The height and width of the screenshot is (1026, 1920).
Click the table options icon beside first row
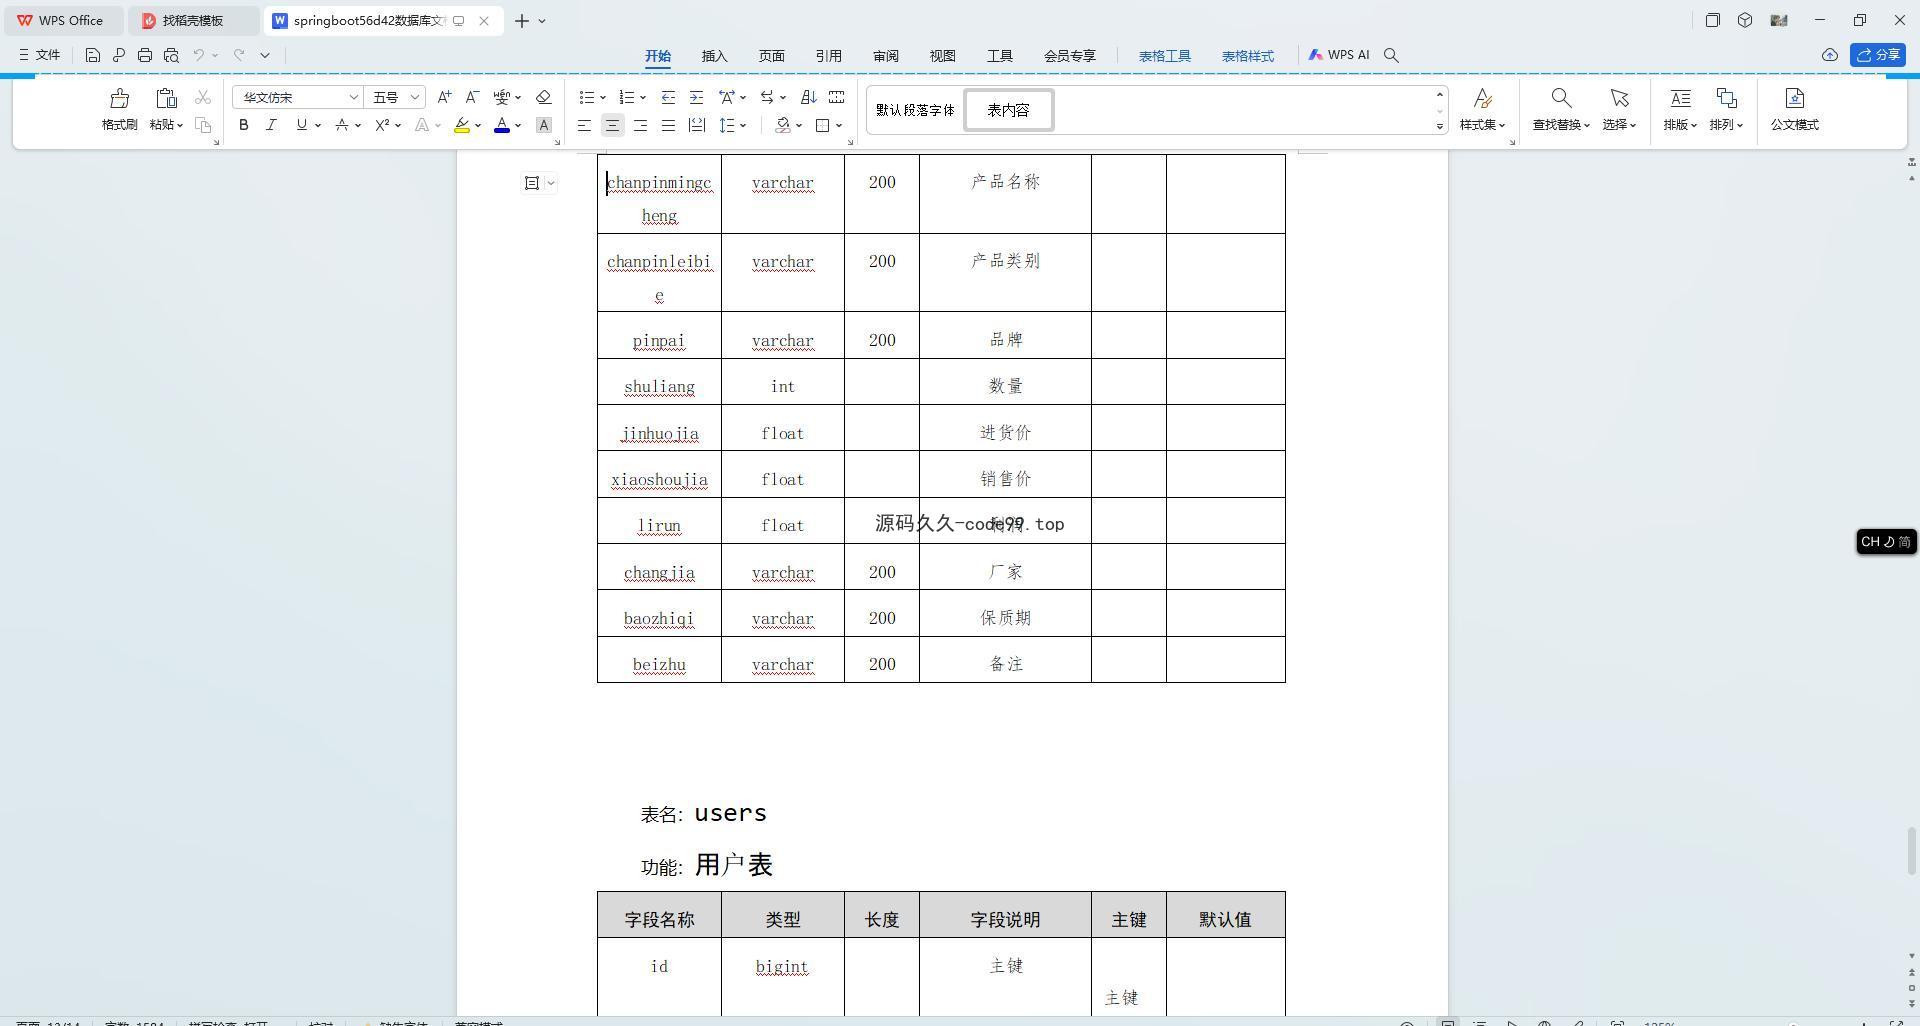[x=532, y=182]
